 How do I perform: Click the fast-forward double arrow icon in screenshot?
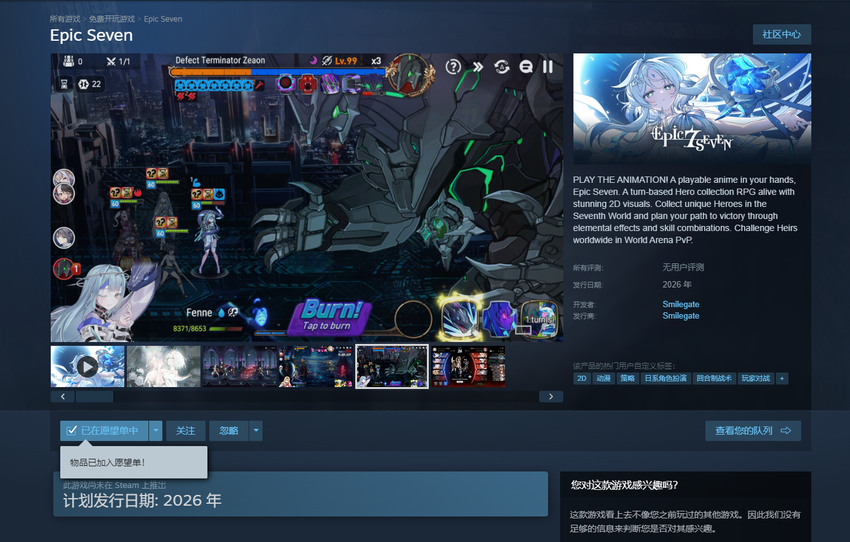(x=478, y=67)
